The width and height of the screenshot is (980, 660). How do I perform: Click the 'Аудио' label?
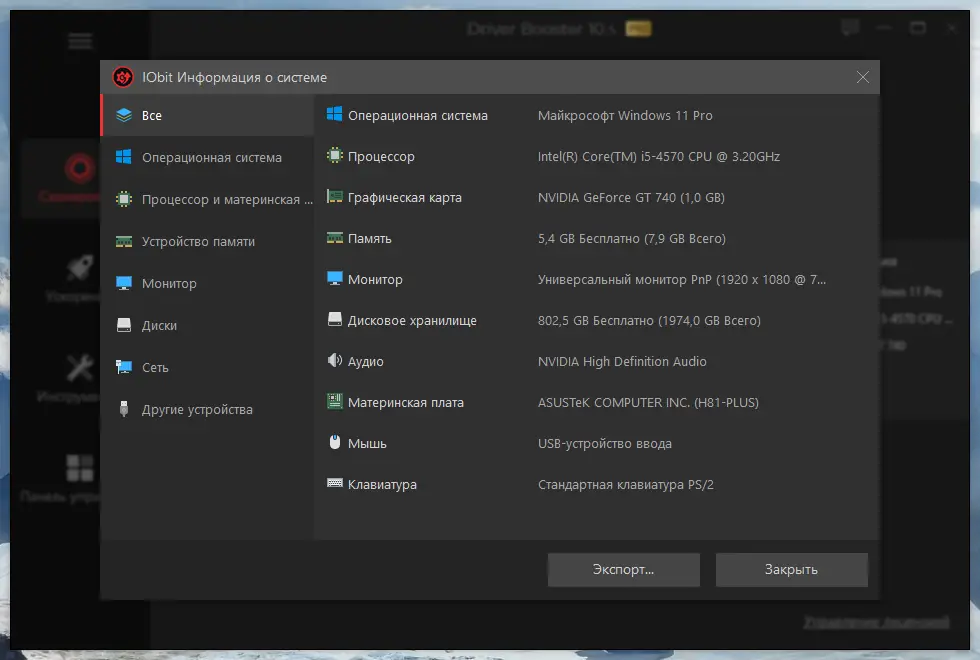click(366, 361)
